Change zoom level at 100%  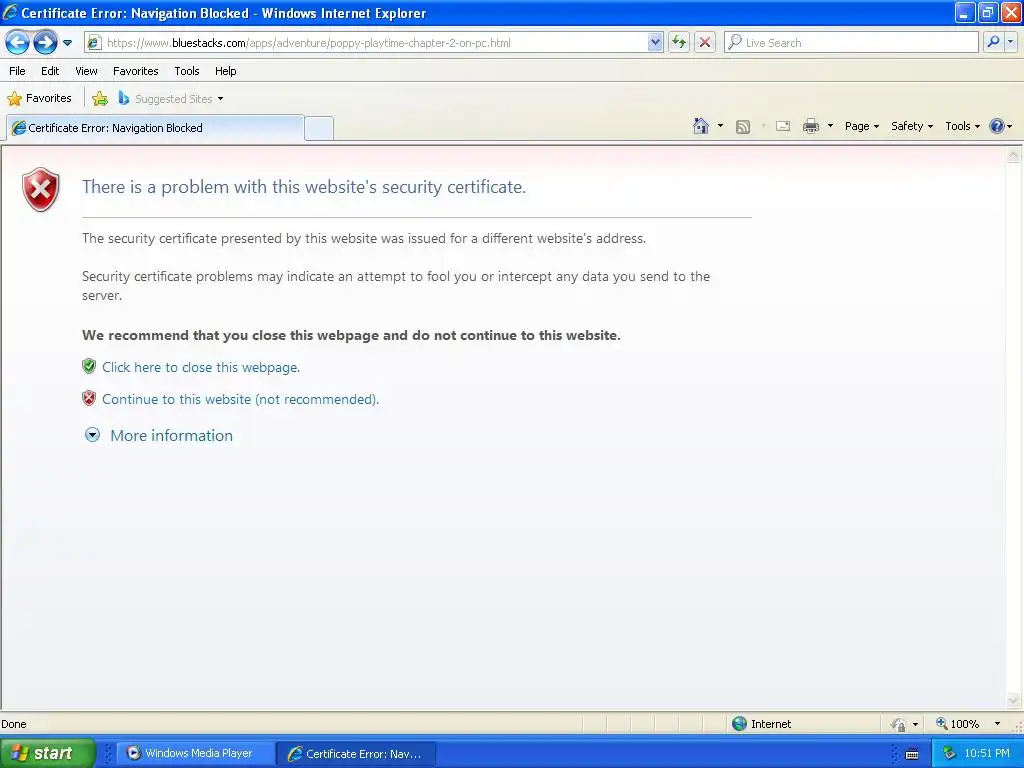pyautogui.click(x=958, y=724)
